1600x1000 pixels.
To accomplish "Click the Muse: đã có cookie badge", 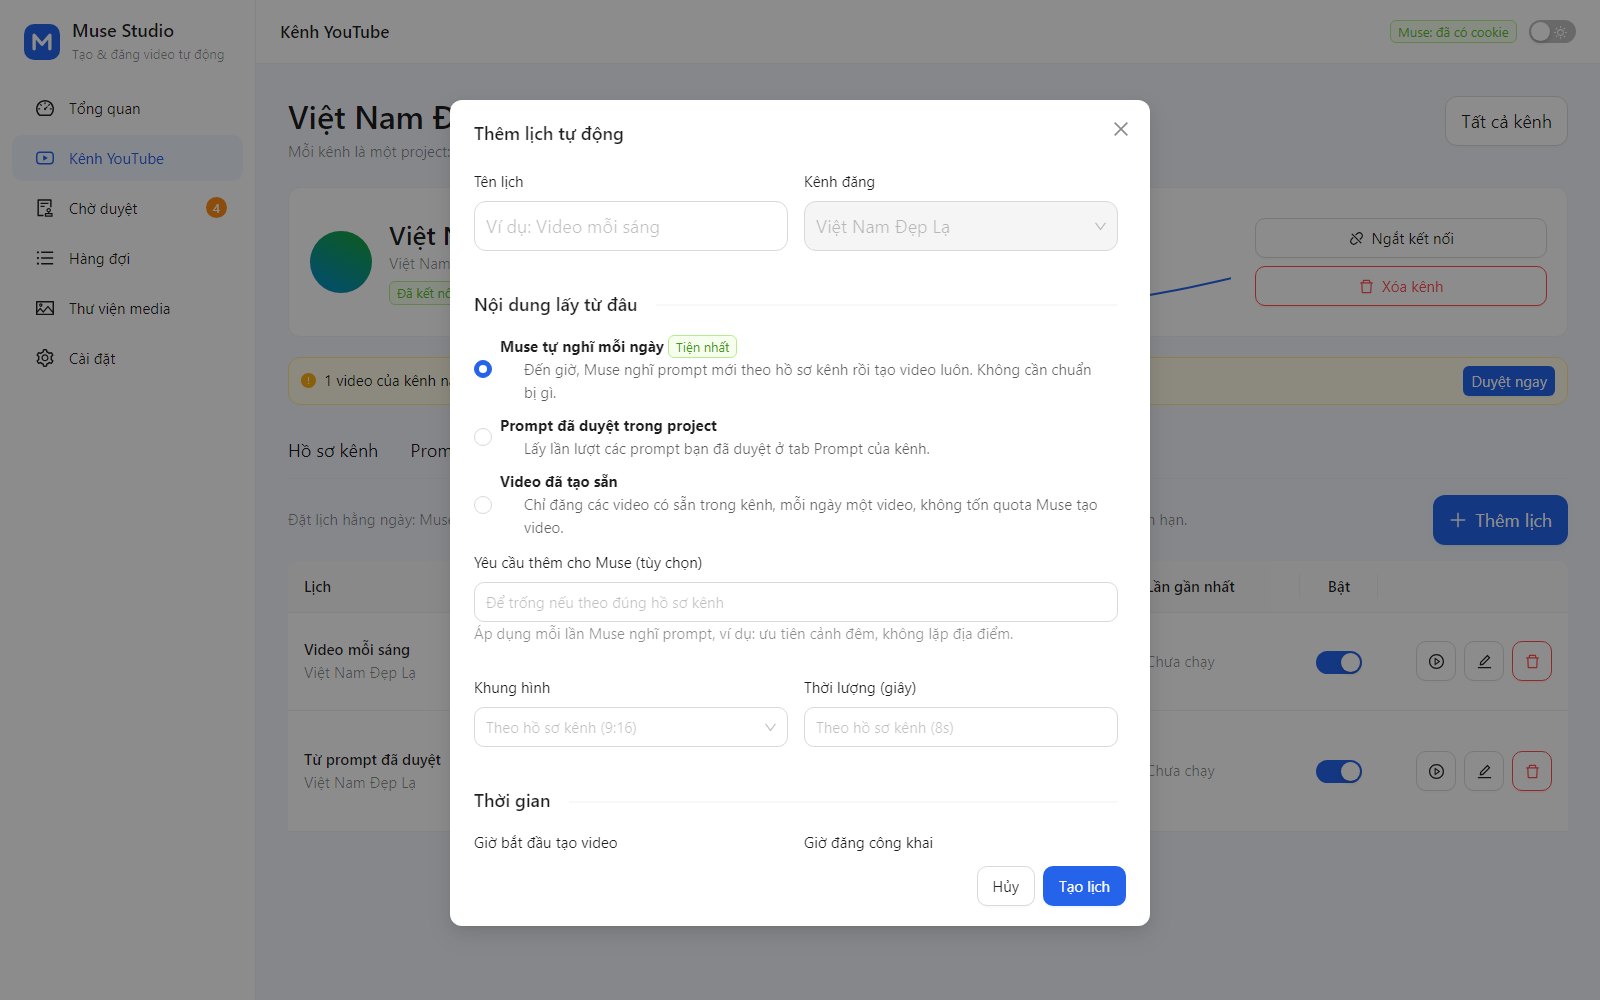I will point(1453,32).
